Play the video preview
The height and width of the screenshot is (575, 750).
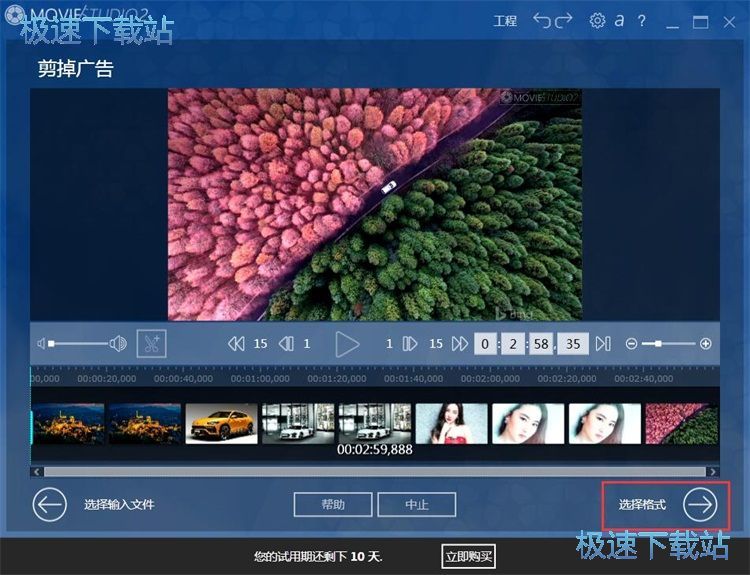point(347,343)
